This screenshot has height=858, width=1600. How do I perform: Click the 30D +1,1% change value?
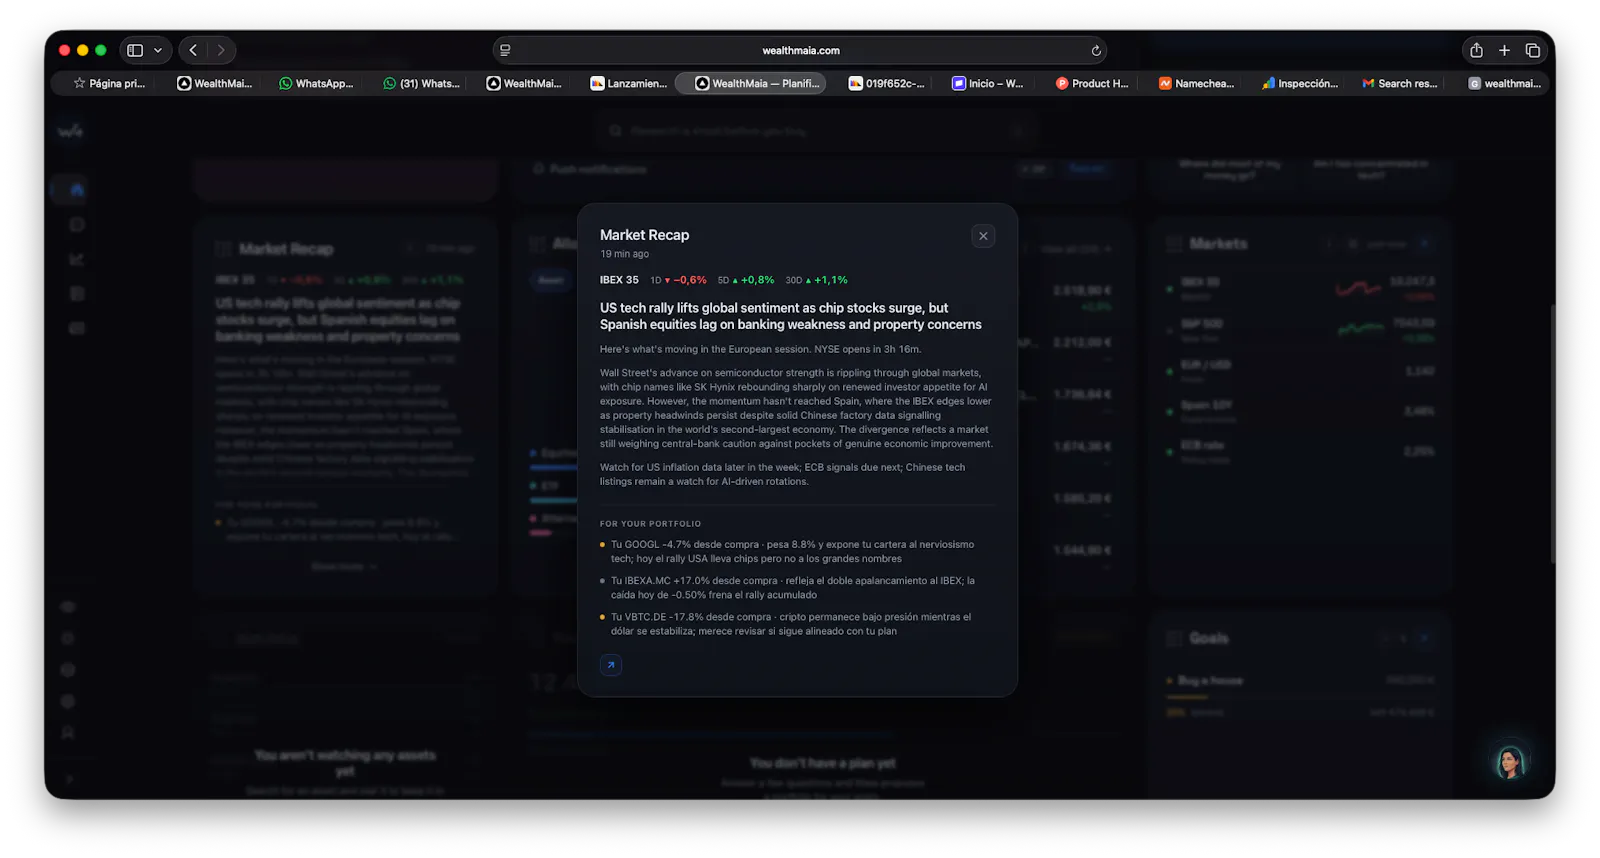(x=816, y=280)
